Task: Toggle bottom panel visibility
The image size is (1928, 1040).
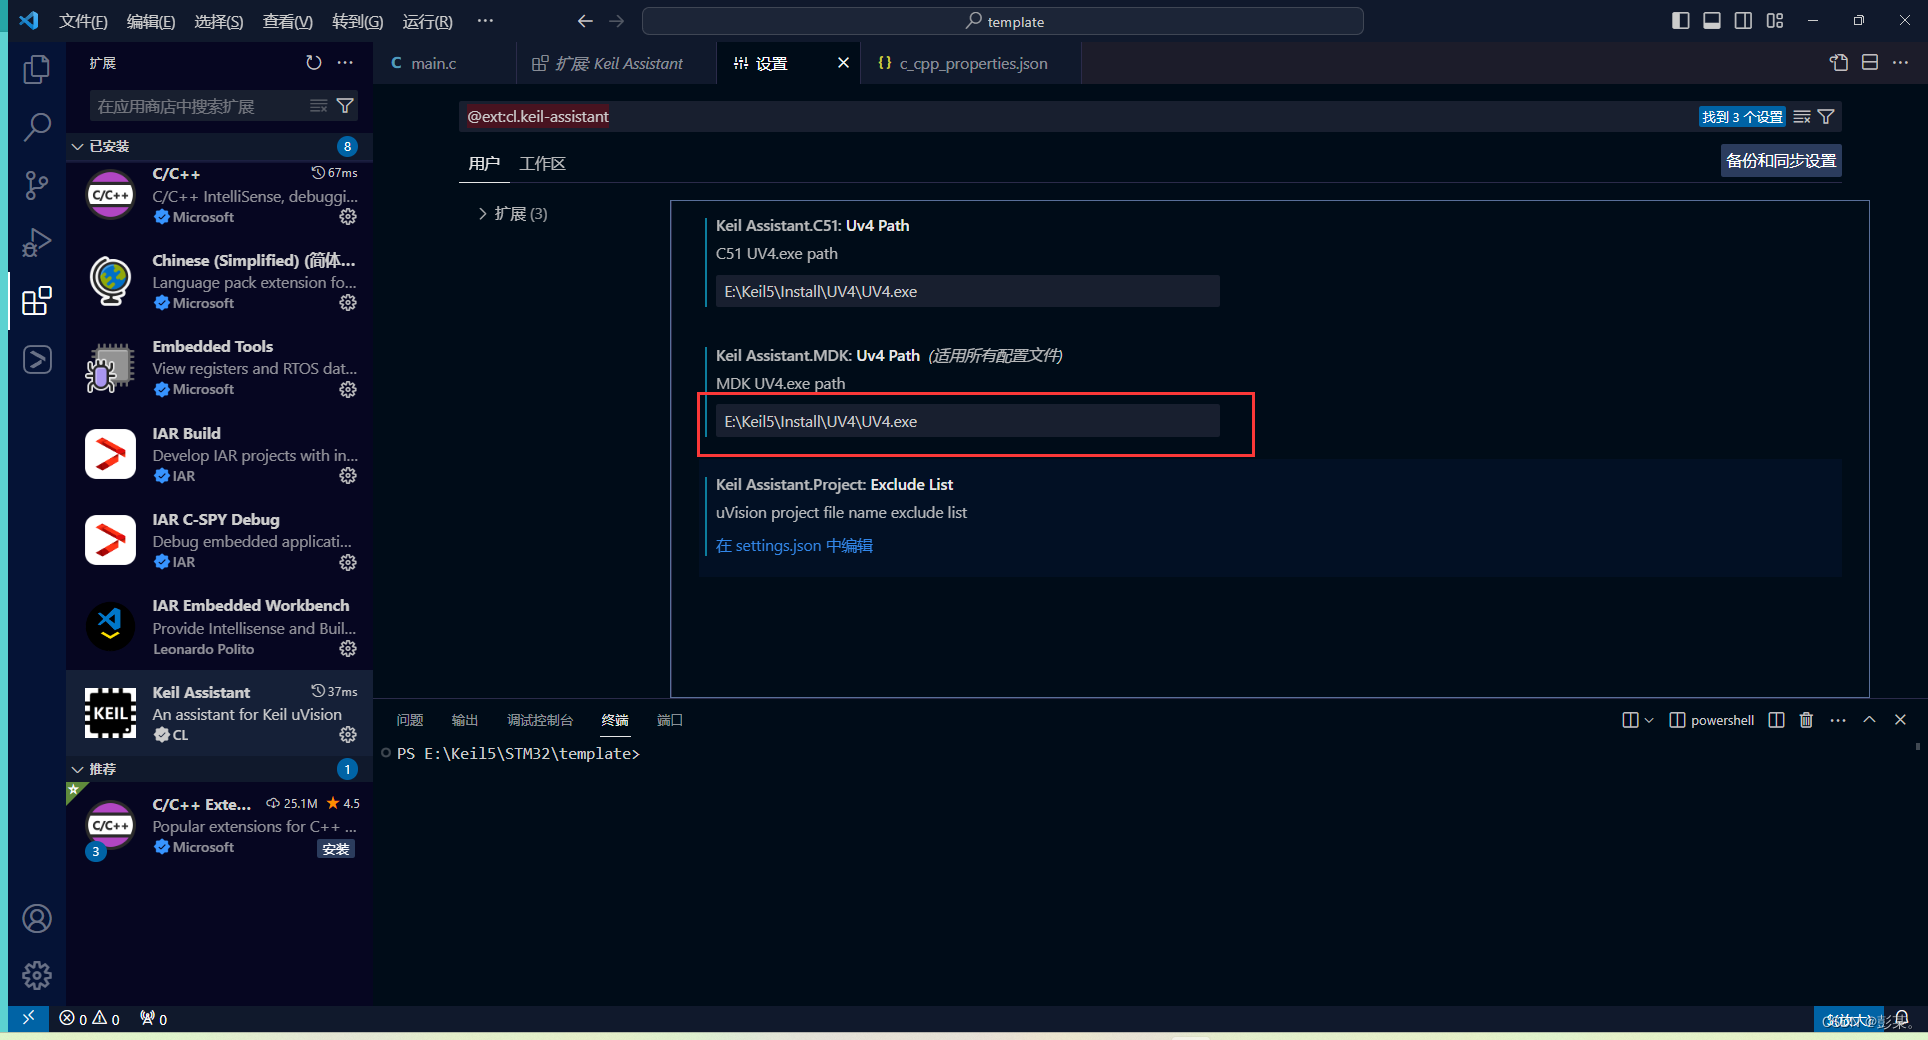Action: (x=1712, y=21)
